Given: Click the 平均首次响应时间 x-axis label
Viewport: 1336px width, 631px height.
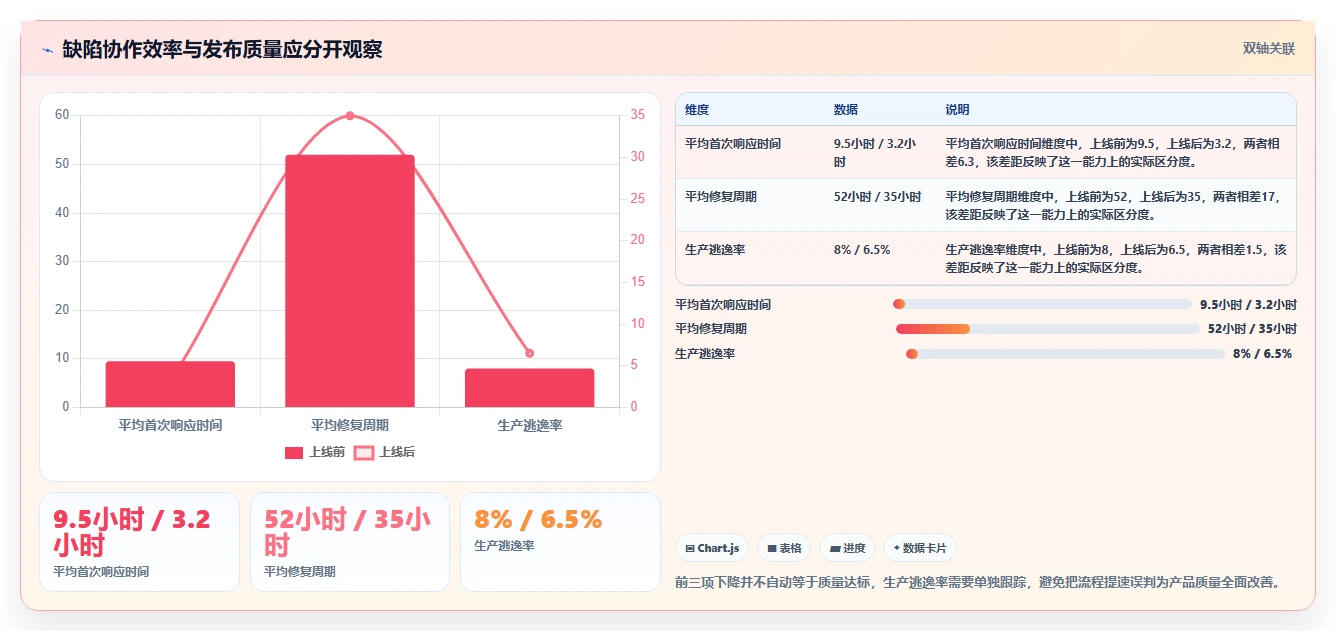Looking at the screenshot, I should pos(170,425).
